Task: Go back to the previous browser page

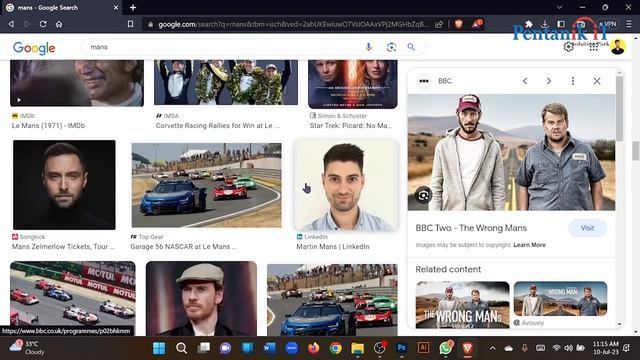Action: coord(11,24)
